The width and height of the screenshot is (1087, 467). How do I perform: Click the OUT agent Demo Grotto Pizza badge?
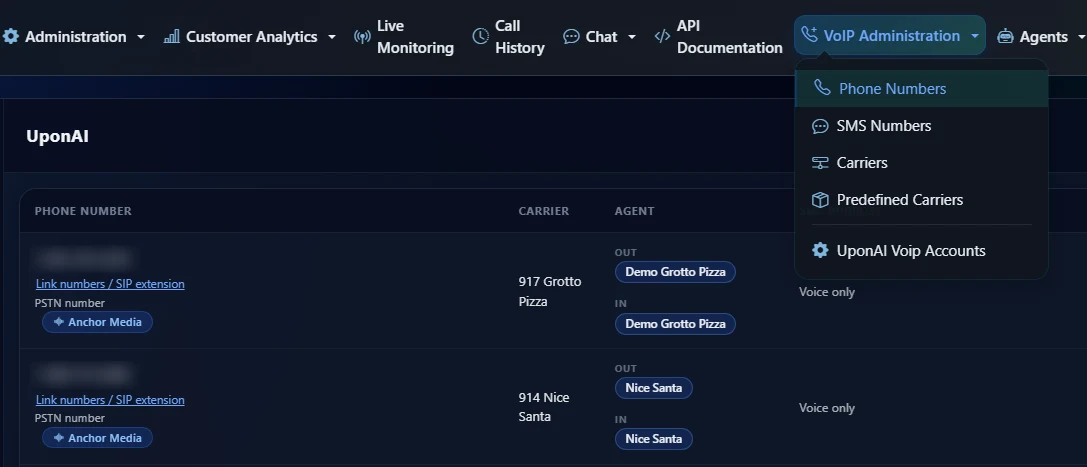click(675, 272)
